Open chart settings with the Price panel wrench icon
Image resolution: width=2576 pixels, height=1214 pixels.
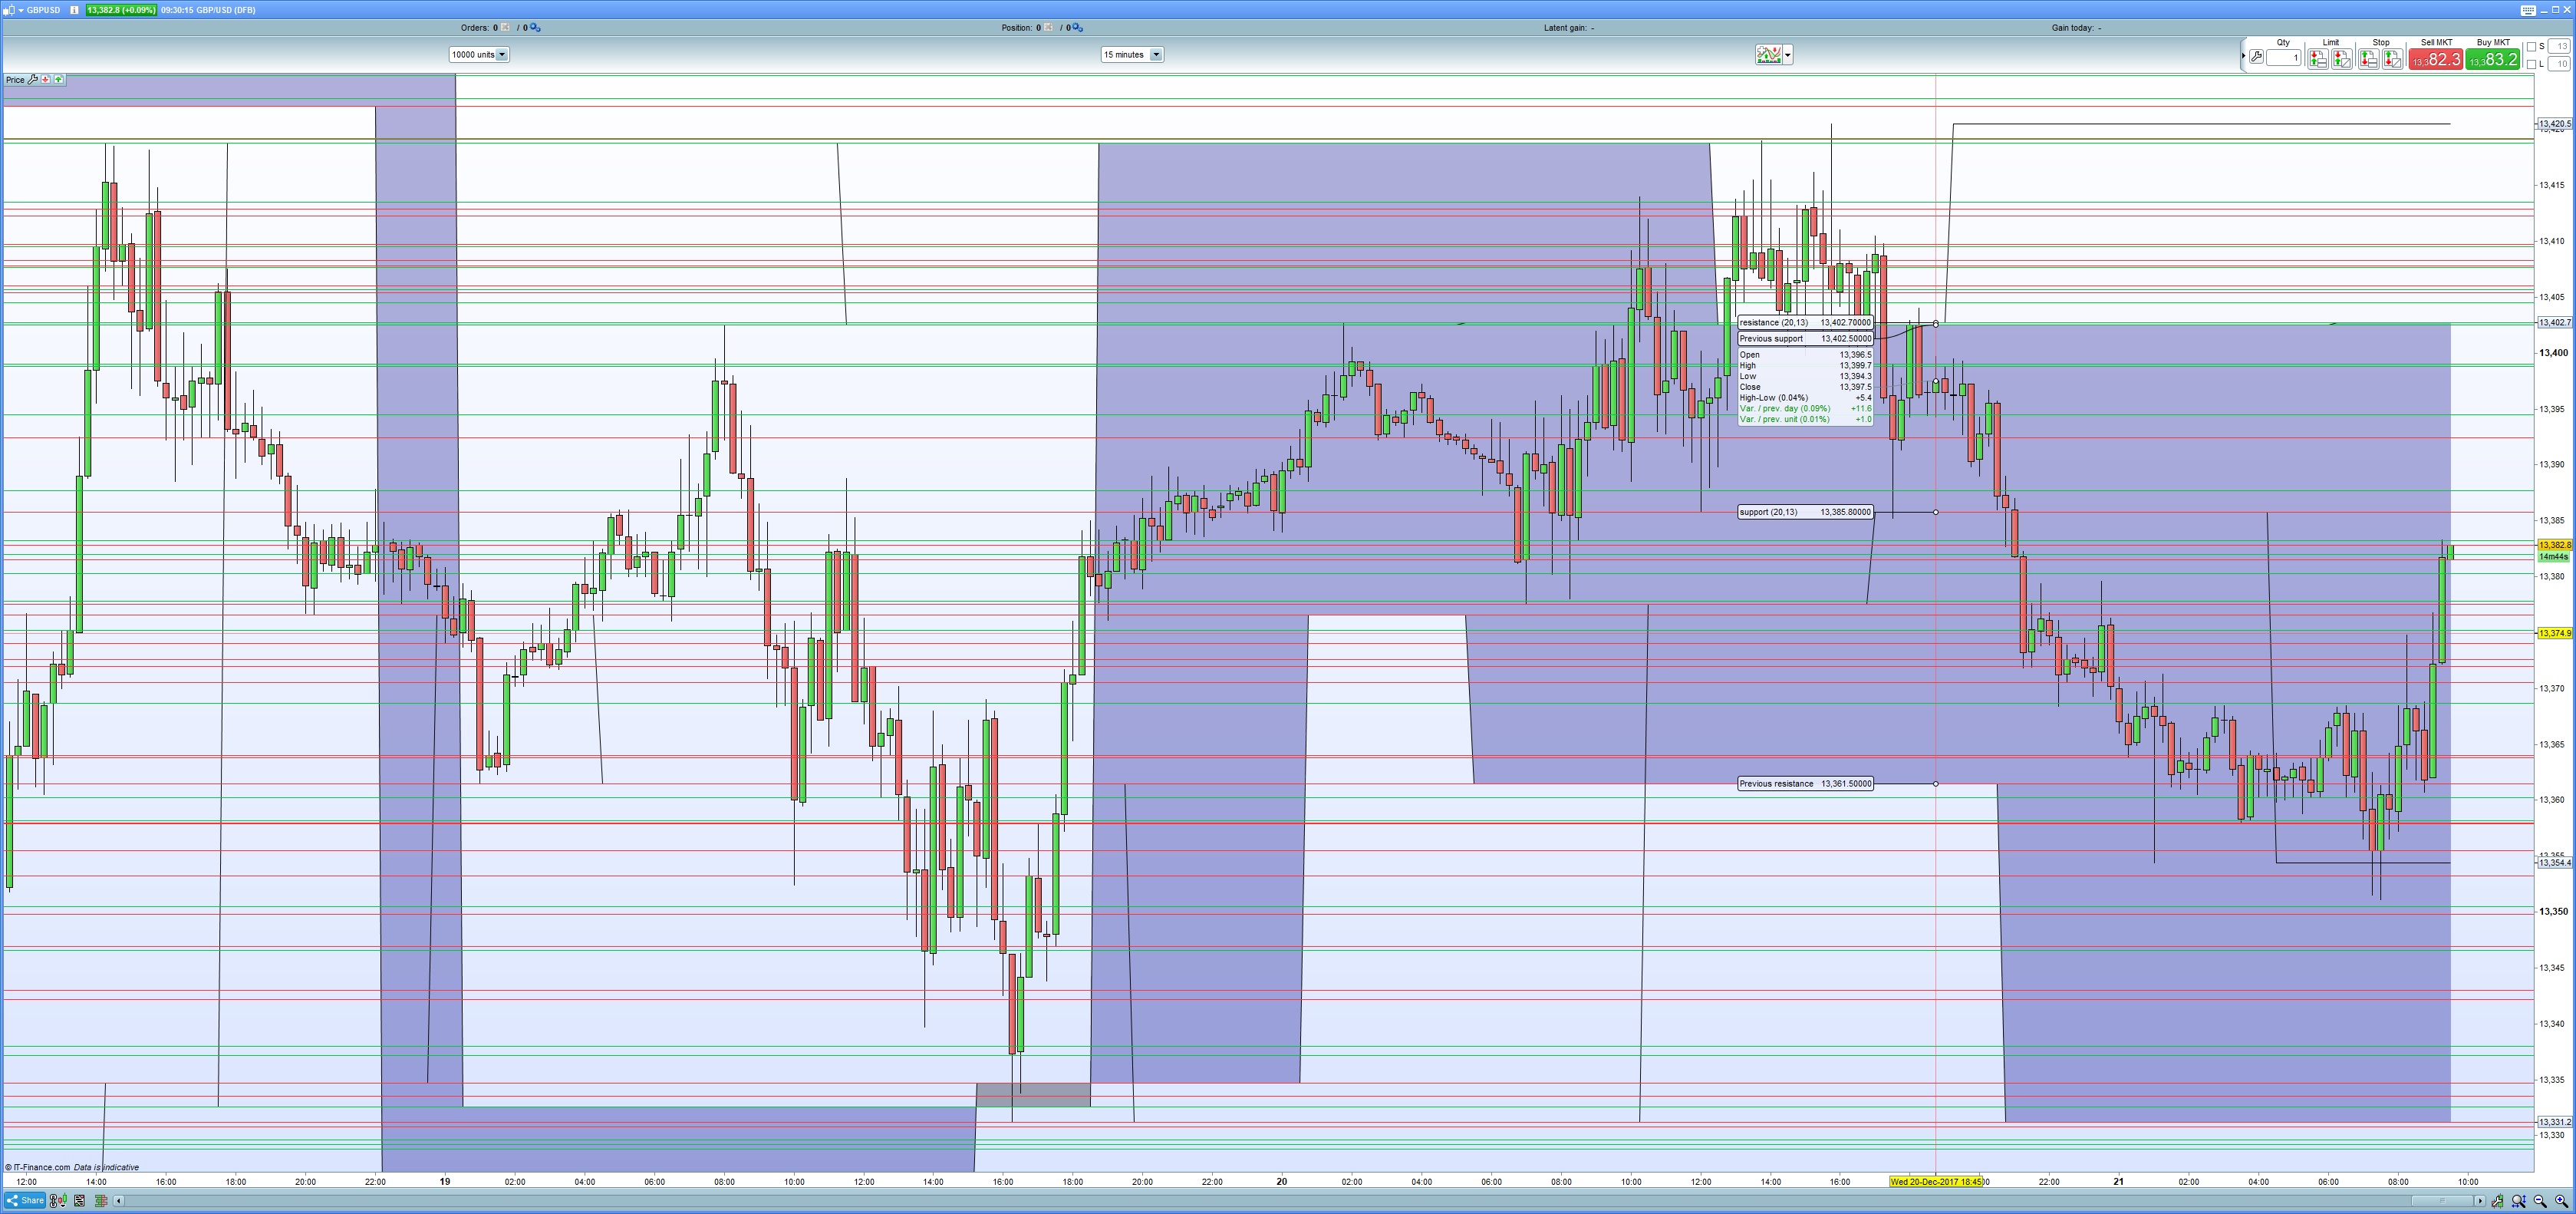(33, 81)
